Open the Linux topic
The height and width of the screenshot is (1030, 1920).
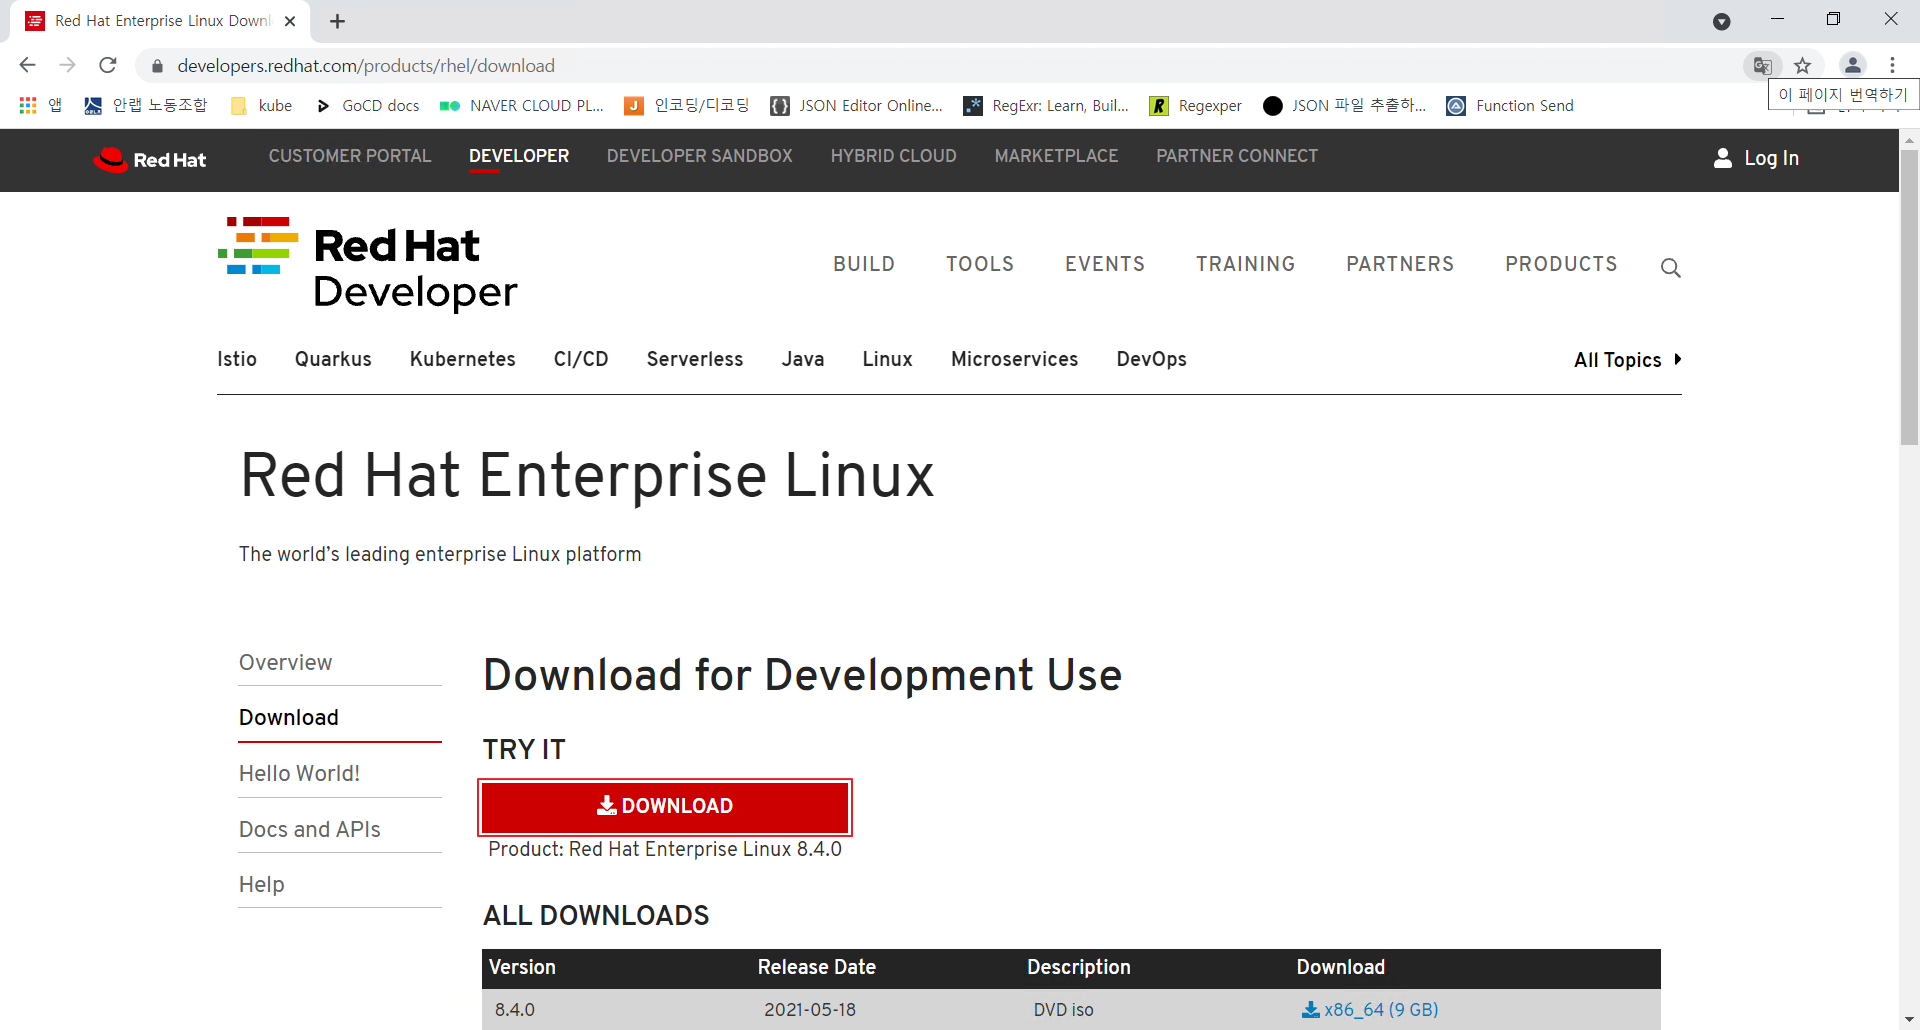[x=888, y=359]
